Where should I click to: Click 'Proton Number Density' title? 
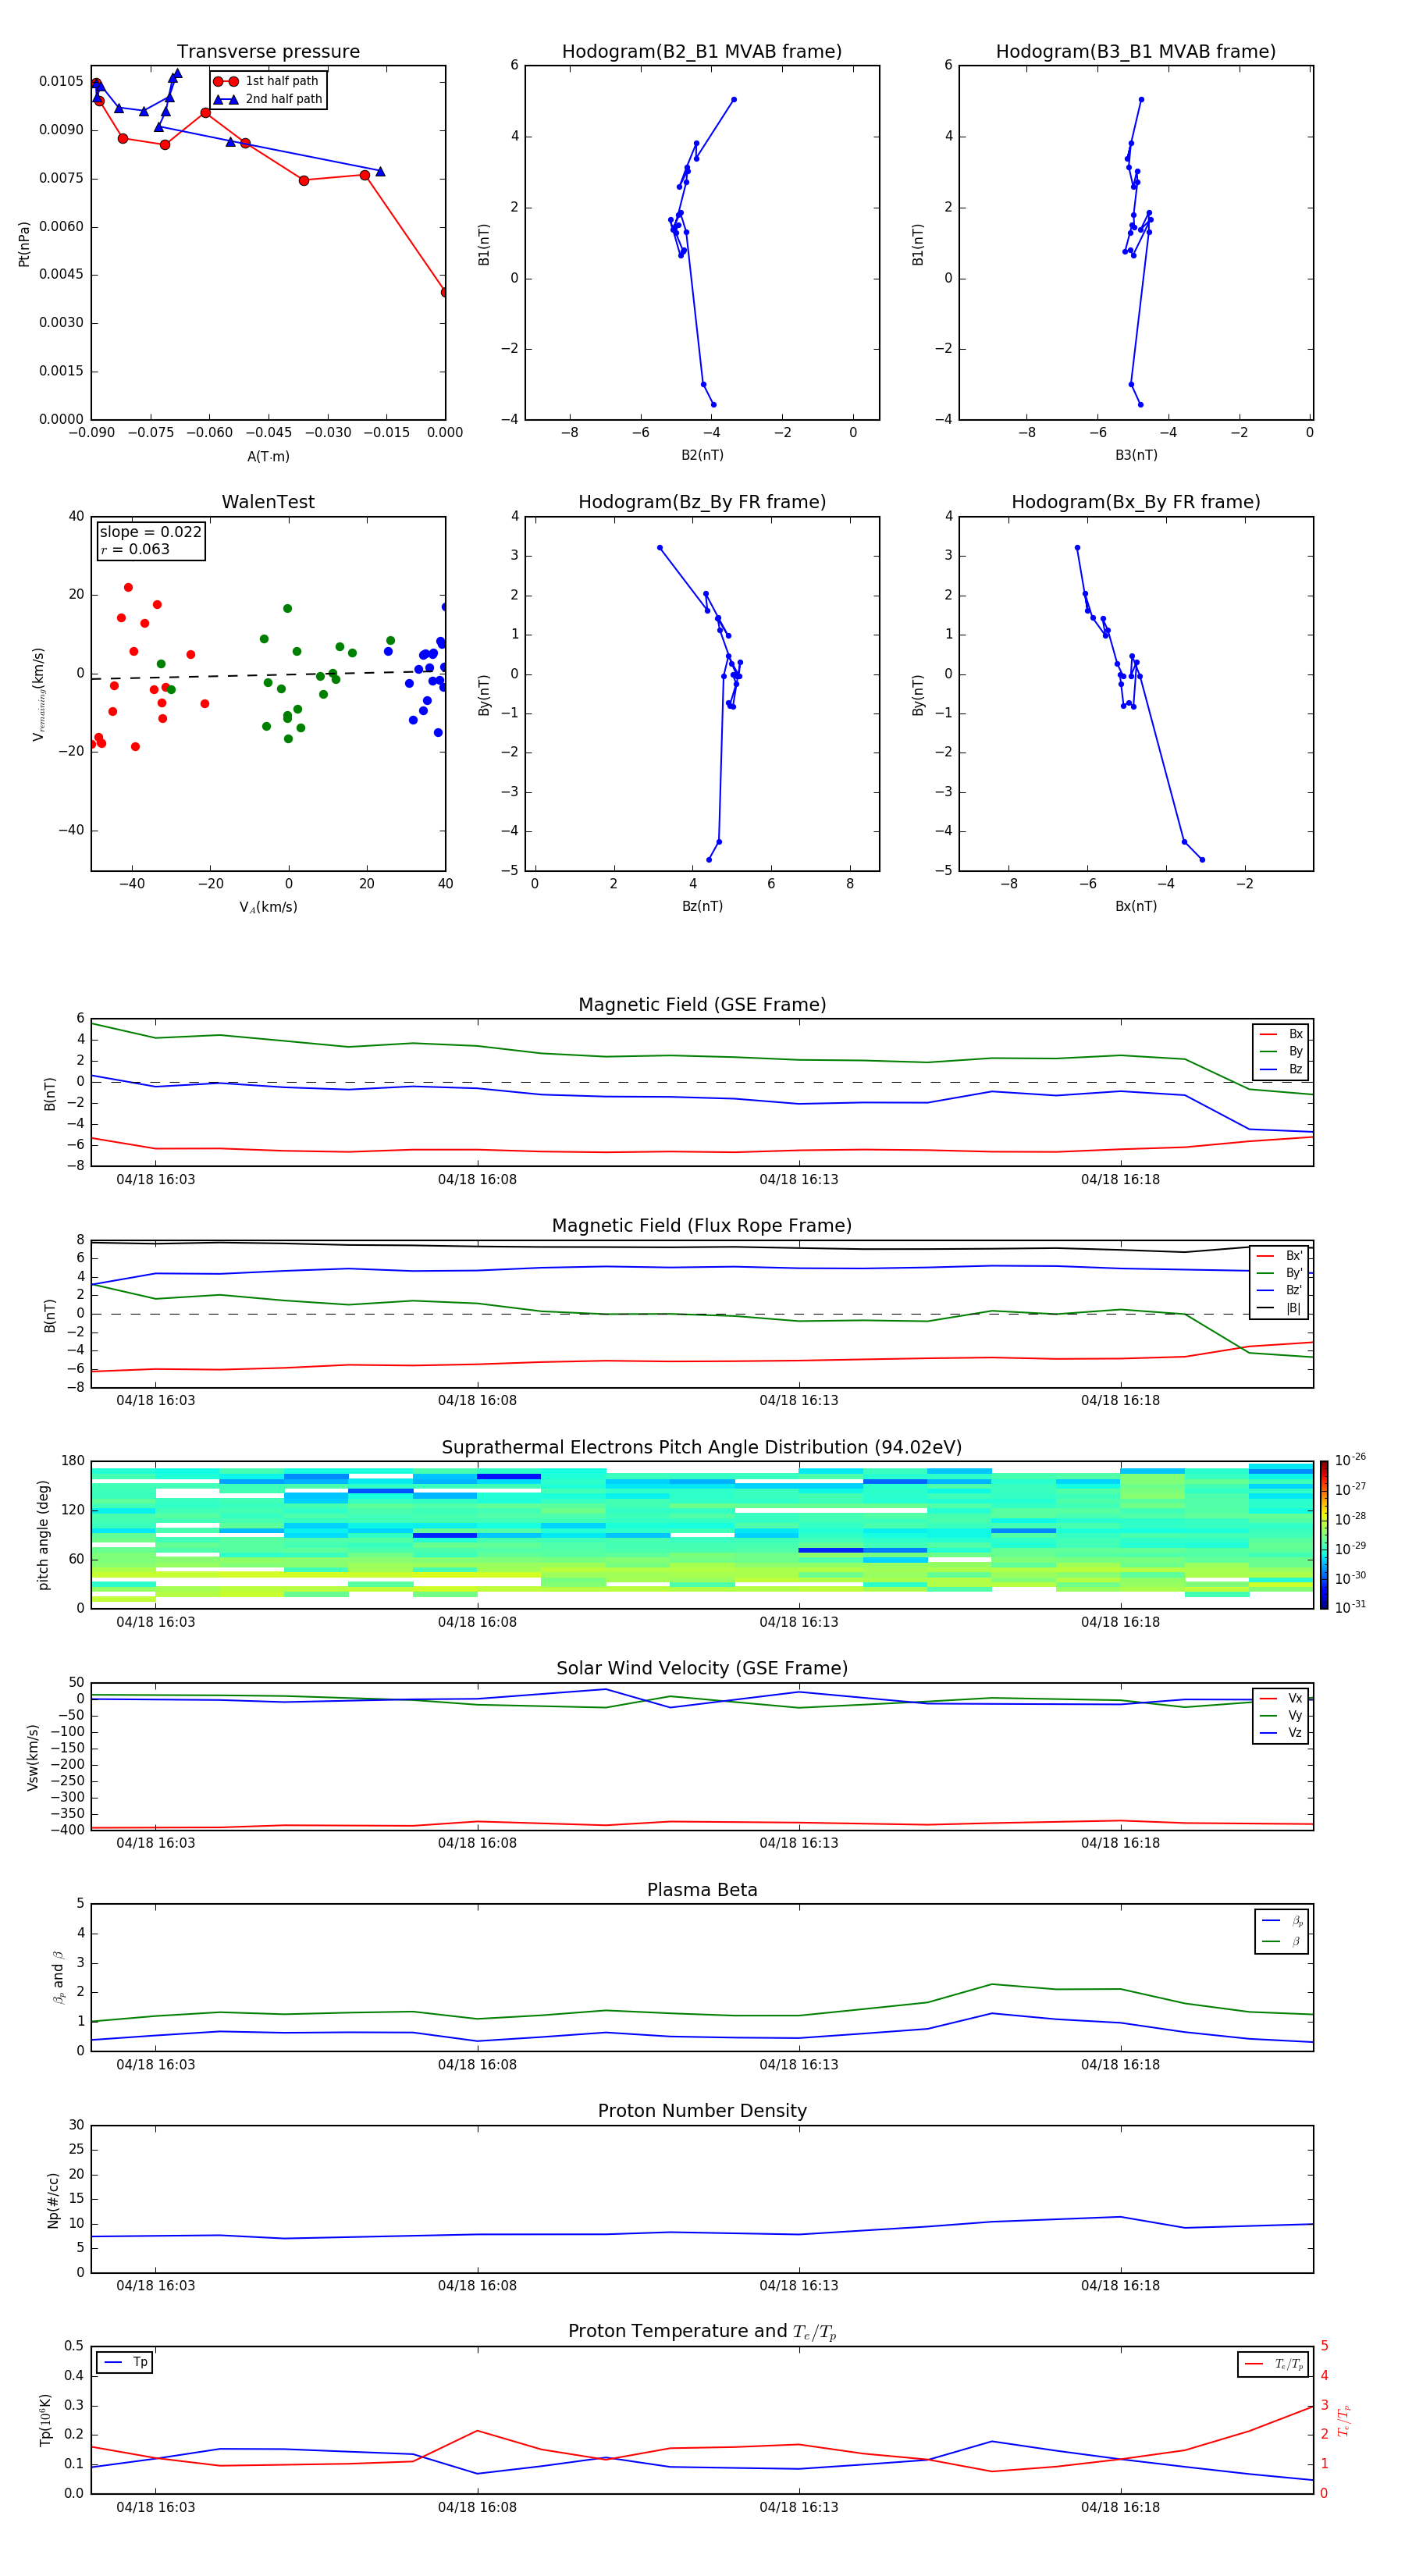[x=702, y=2111]
